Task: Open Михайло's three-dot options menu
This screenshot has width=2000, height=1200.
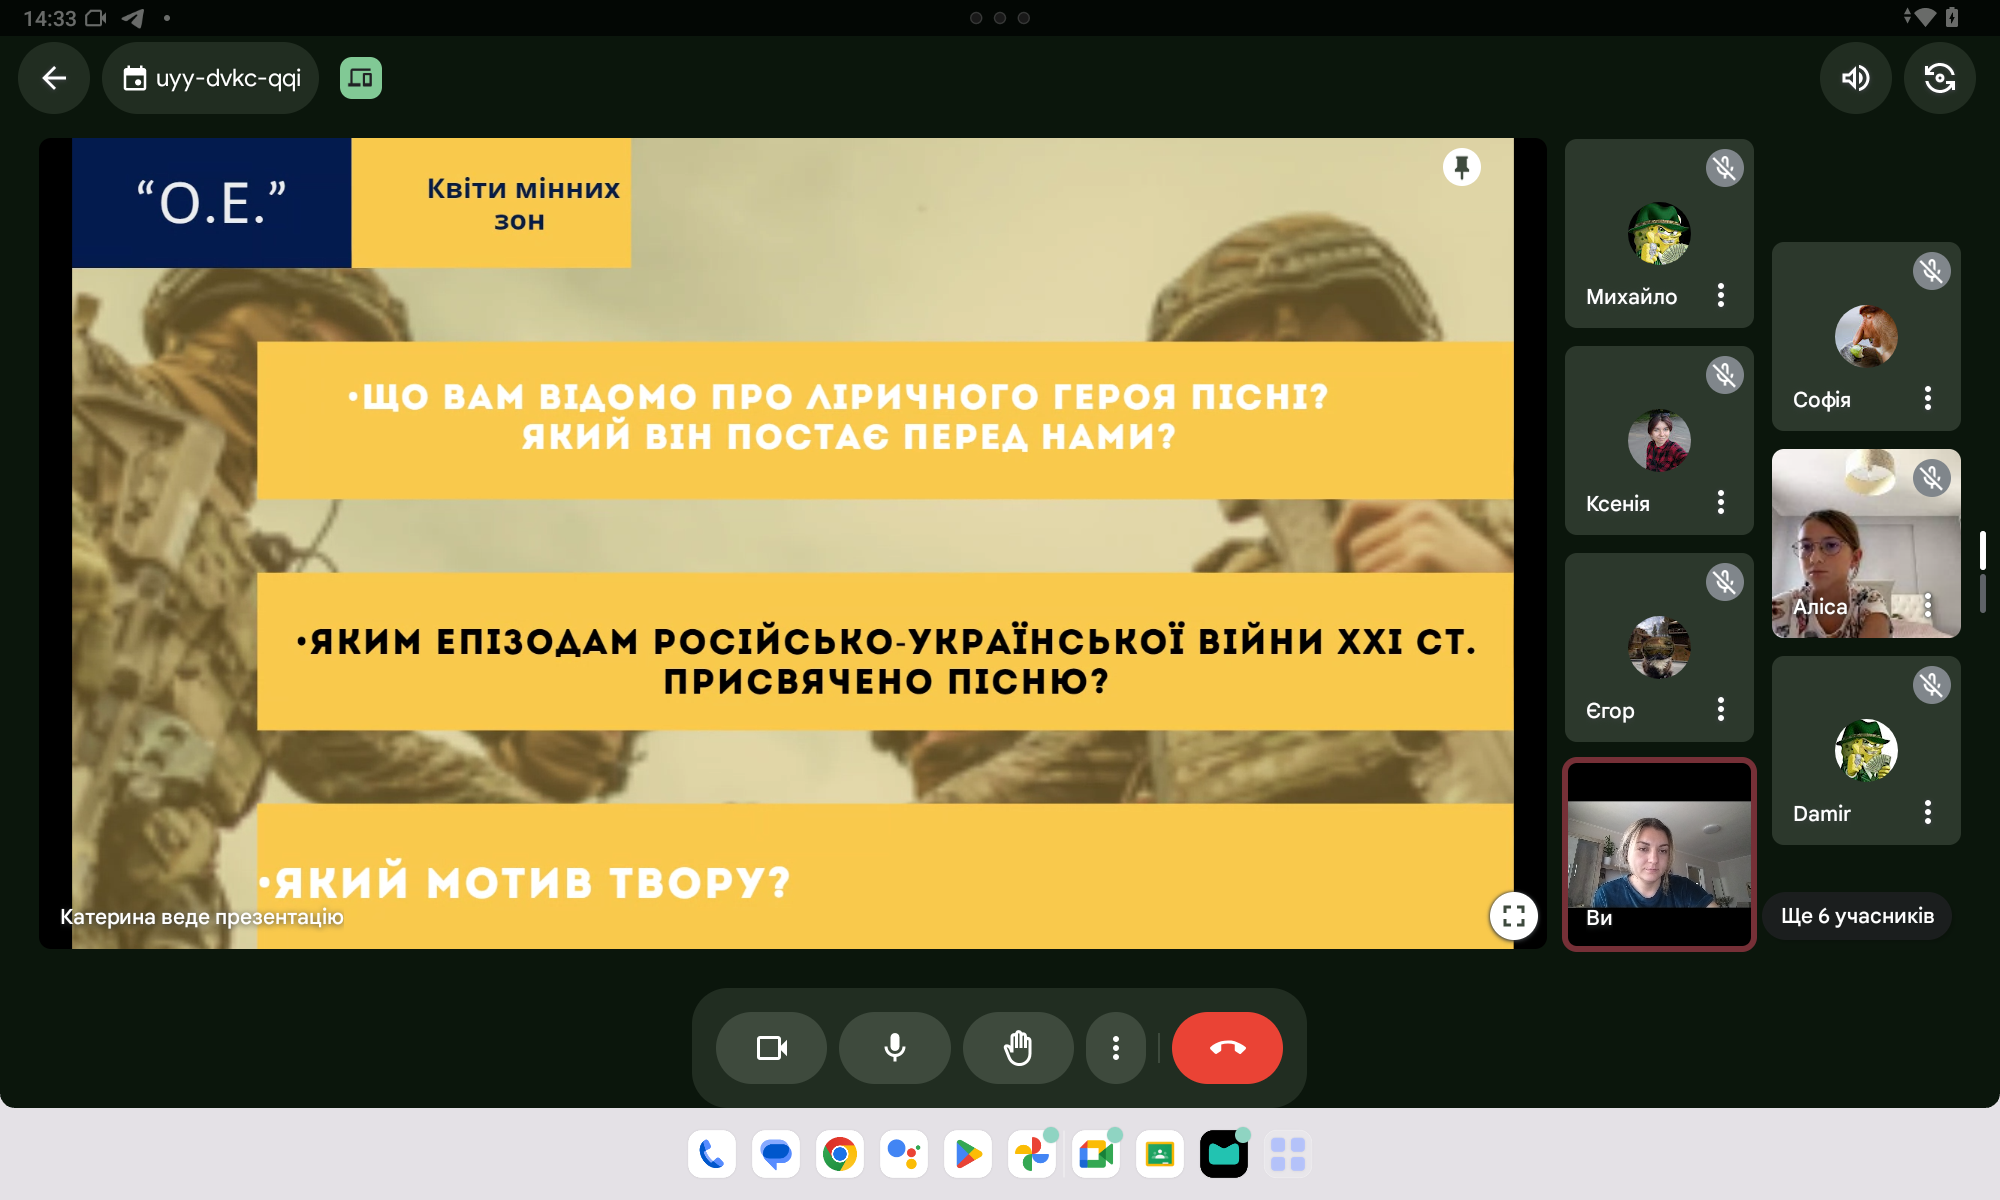Action: click(x=1721, y=295)
